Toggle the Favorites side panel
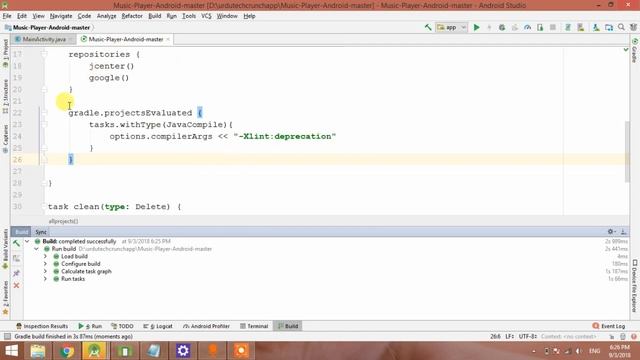Screen dimensions: 640x360 click(x=5, y=298)
